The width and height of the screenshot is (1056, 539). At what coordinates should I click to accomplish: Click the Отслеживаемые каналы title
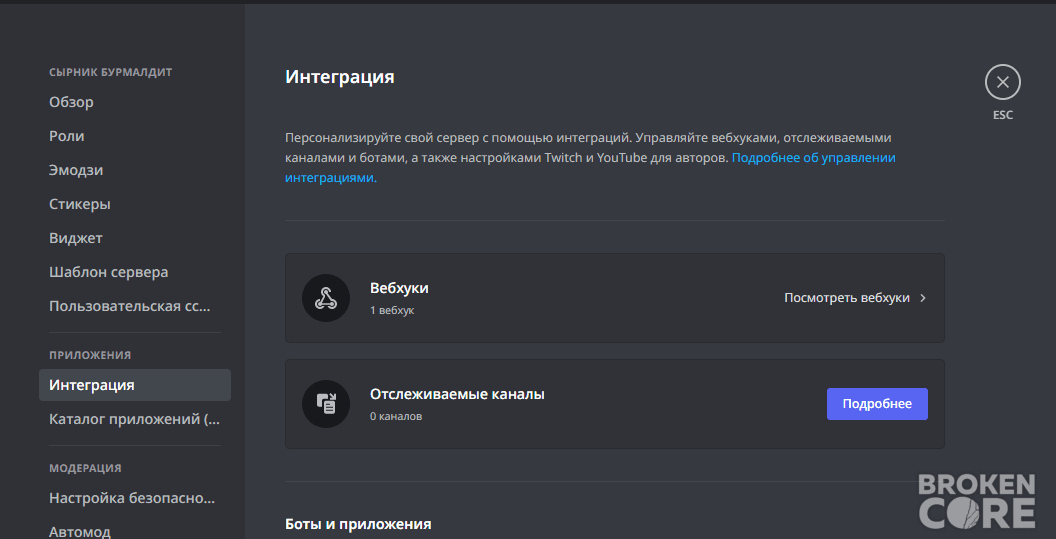457,394
